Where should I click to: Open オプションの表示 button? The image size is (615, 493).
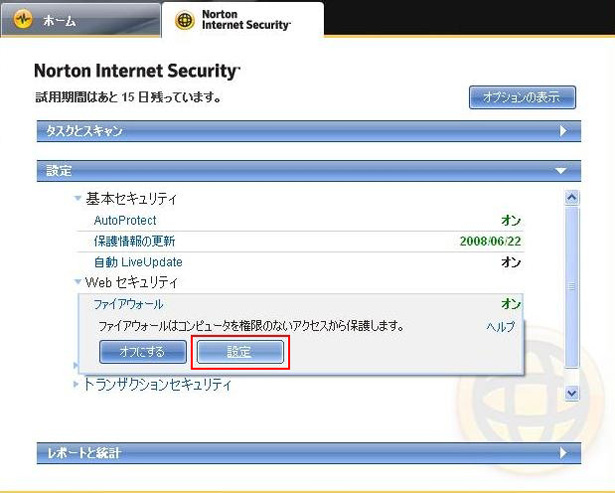(x=522, y=97)
